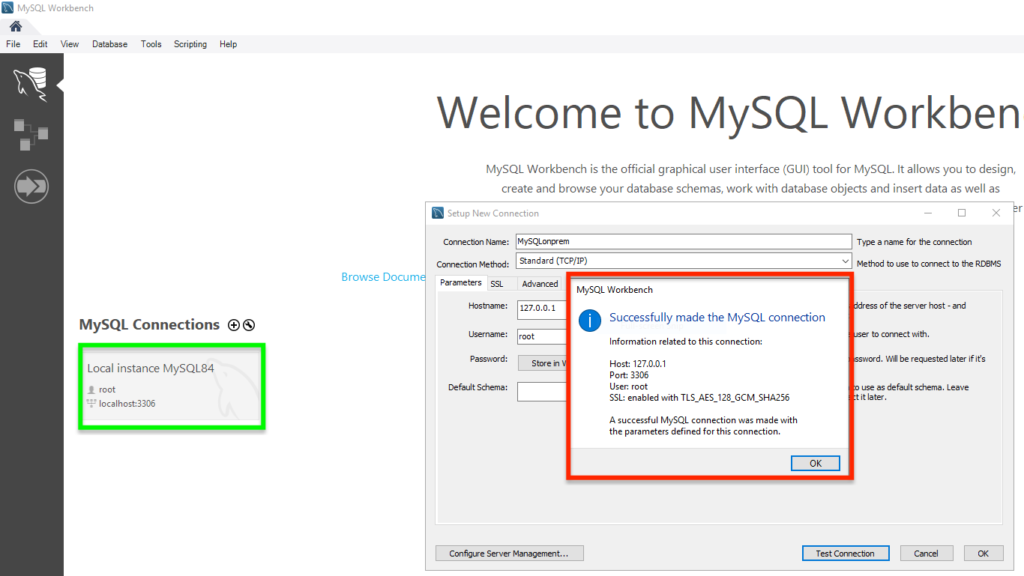The width and height of the screenshot is (1024, 576).
Task: Click the Username input field
Action: point(541,336)
